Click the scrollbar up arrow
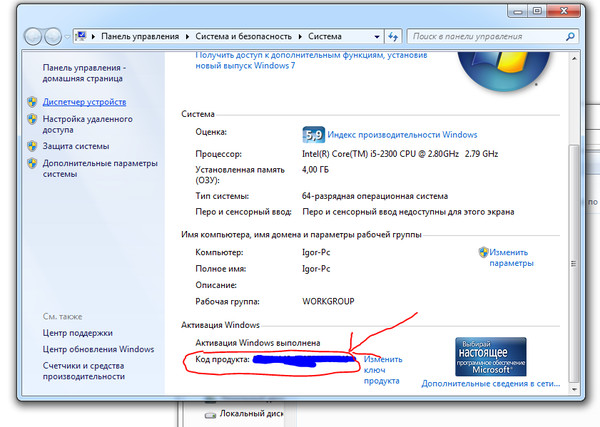 [574, 59]
